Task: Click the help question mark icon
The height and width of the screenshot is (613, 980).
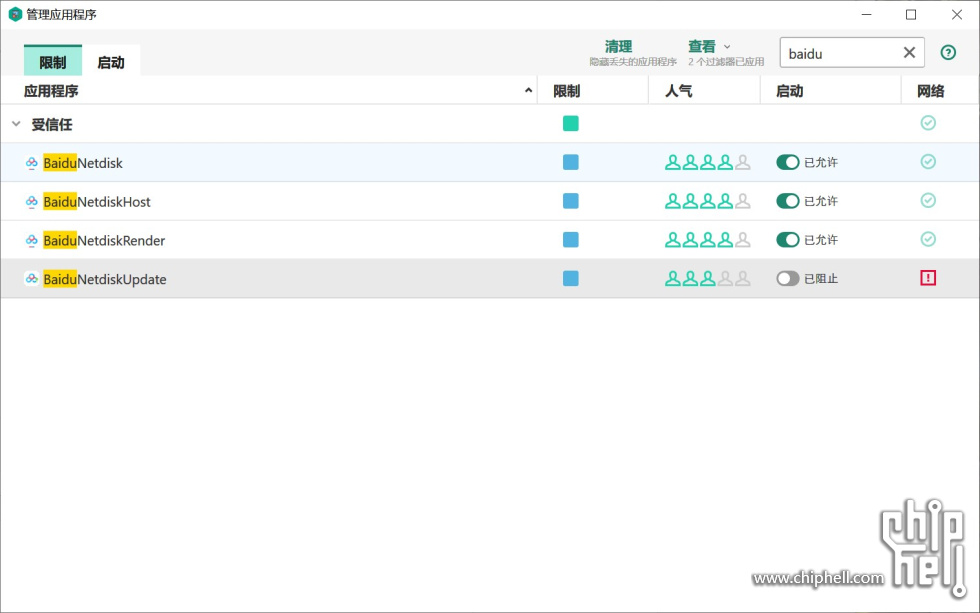Action: coord(948,52)
